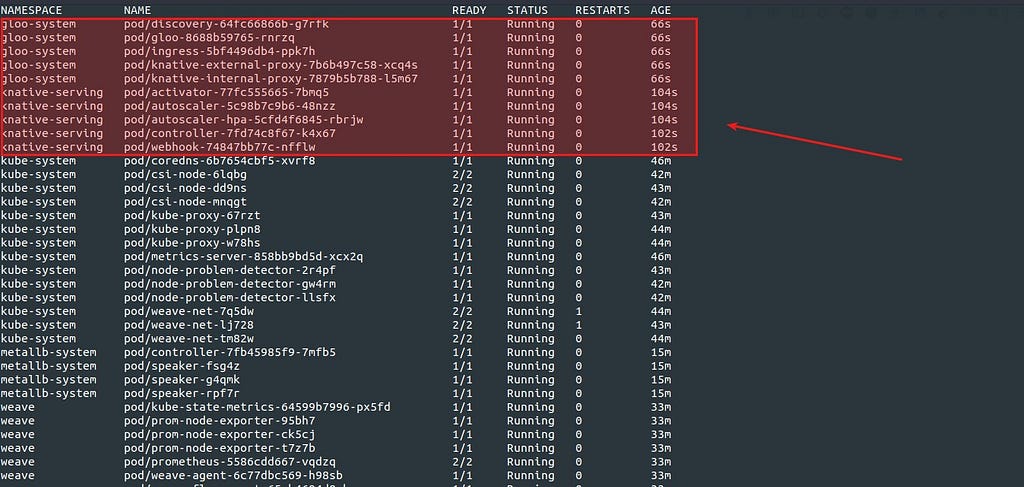Click 15m age of speaker-rpf7r row

[660, 394]
